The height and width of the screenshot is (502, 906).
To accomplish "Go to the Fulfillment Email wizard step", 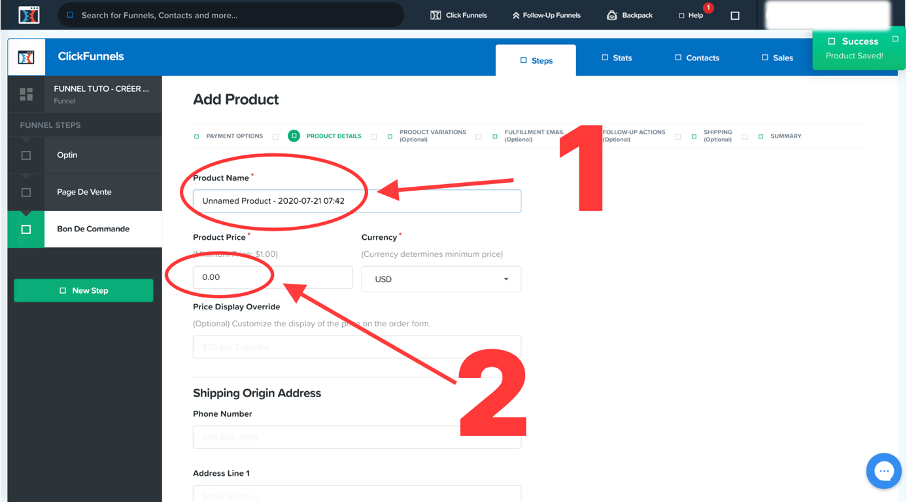I will pyautogui.click(x=528, y=136).
